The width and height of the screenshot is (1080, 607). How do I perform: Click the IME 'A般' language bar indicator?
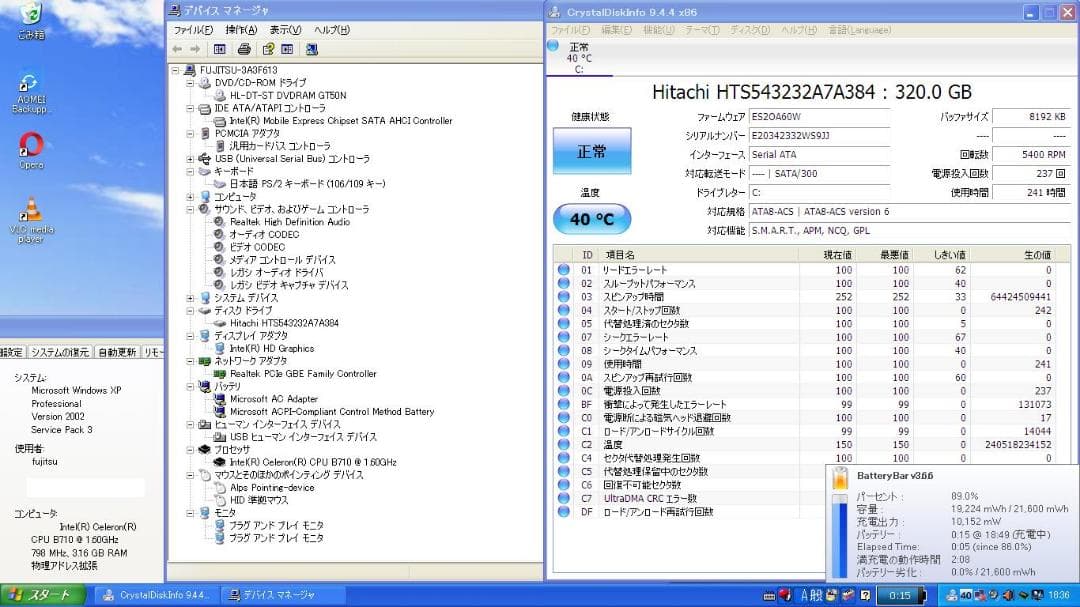point(811,595)
